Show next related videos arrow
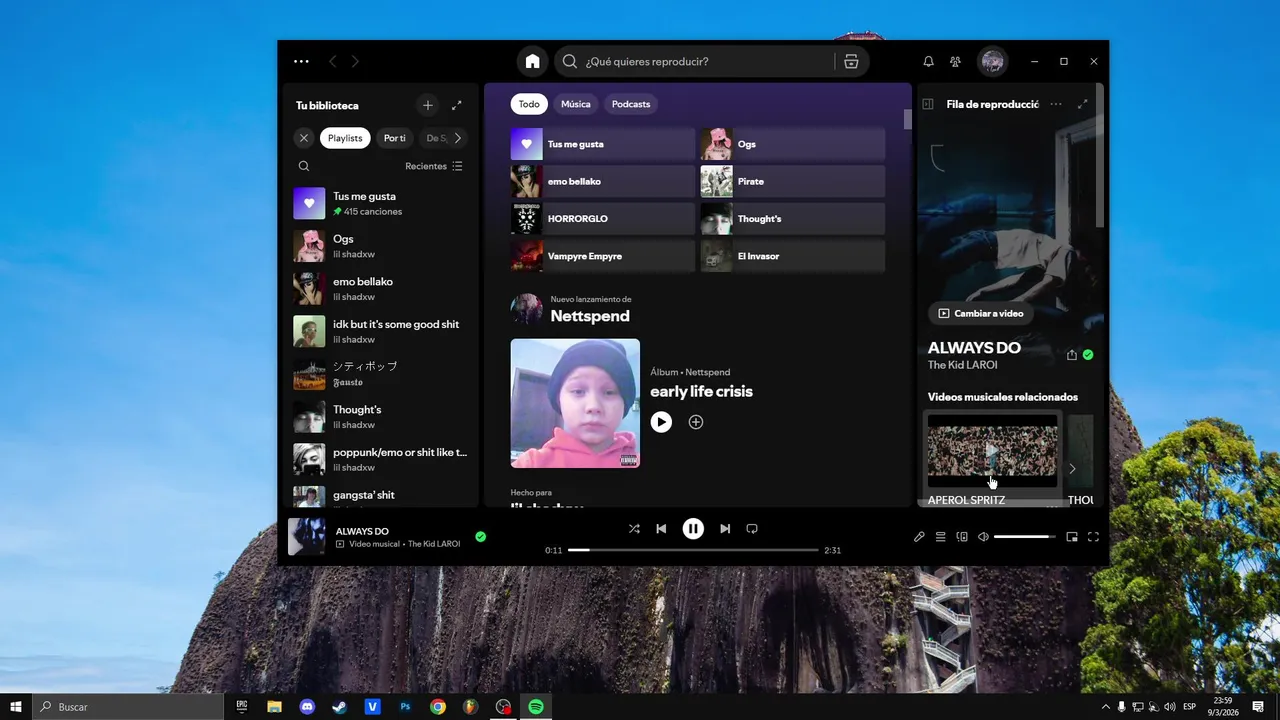1280x720 pixels. (1072, 468)
